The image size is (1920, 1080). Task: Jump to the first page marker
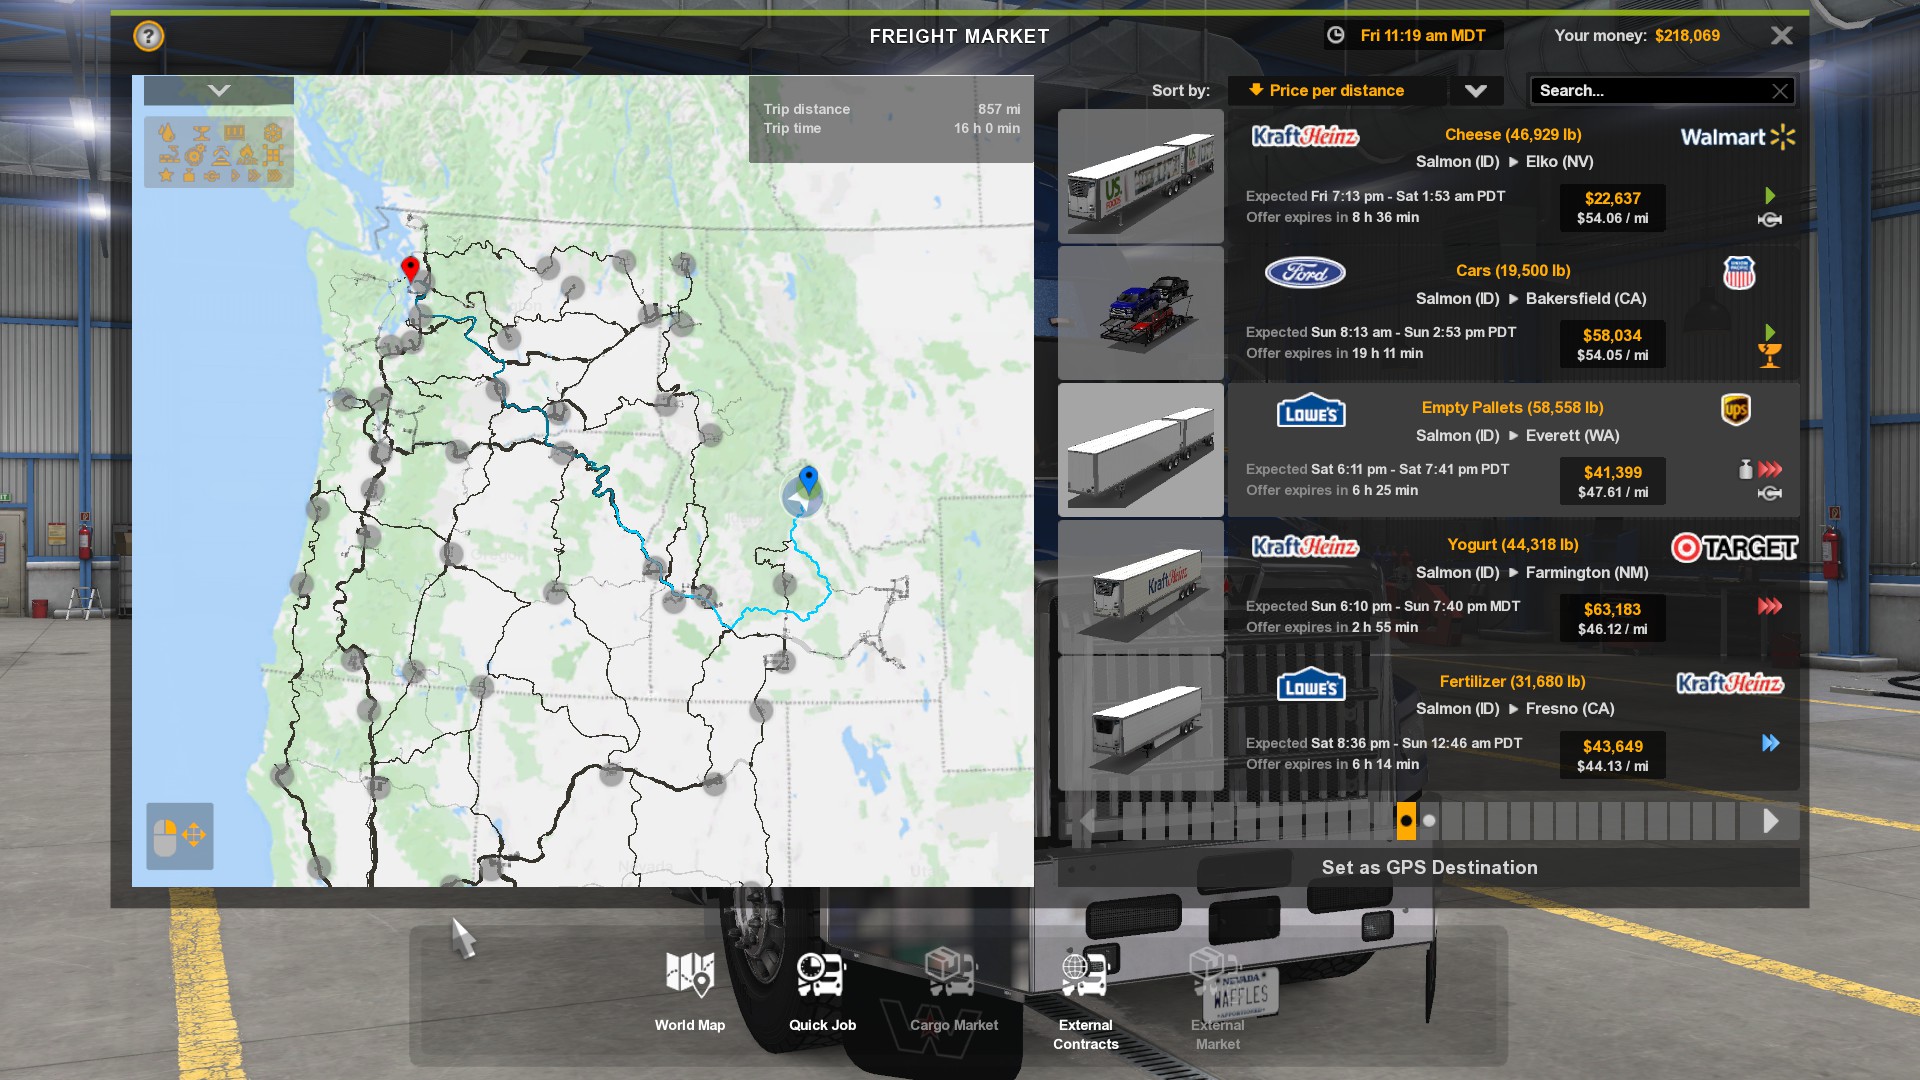tap(1132, 821)
